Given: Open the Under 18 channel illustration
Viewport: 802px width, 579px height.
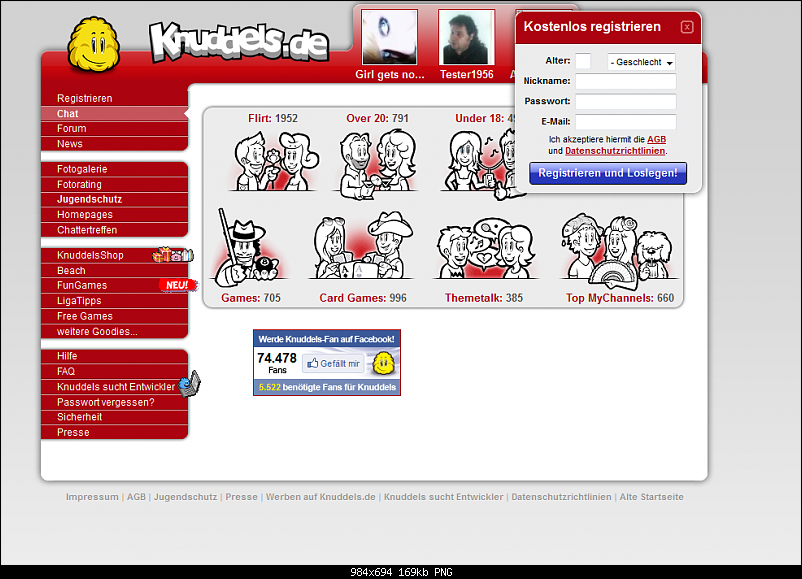Looking at the screenshot, I should [478, 164].
